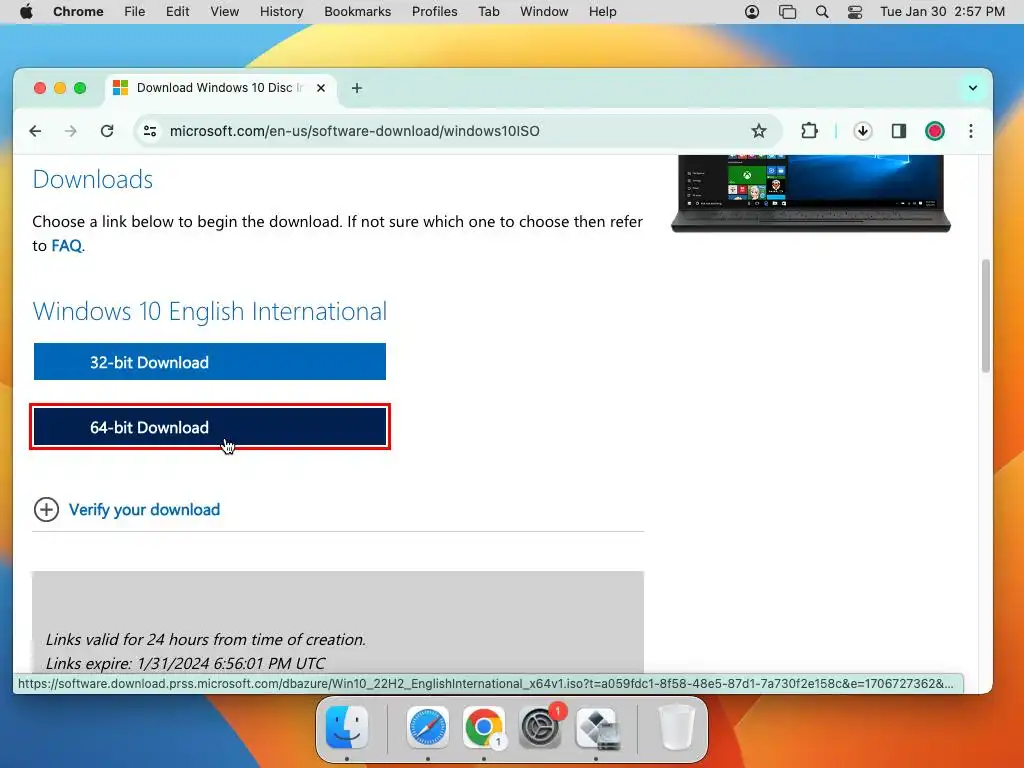Viewport: 1024px width, 768px height.
Task: Open the Trash in the Dock
Action: 677,727
